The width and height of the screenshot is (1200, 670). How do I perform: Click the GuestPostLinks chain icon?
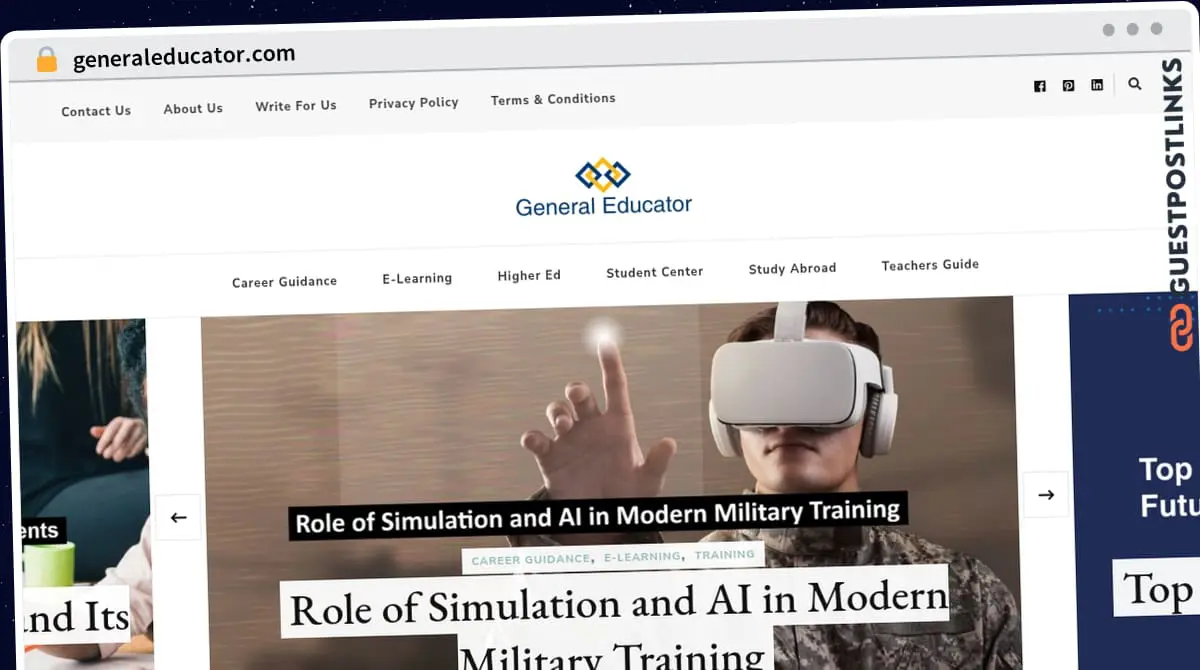1182,328
